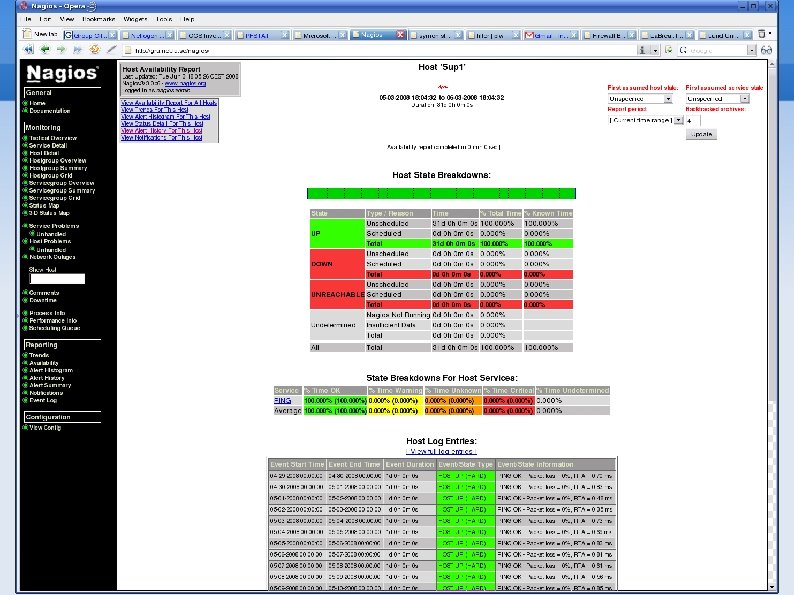Open View Notifications For This Host link
The image size is (794, 595).
[x=162, y=137]
